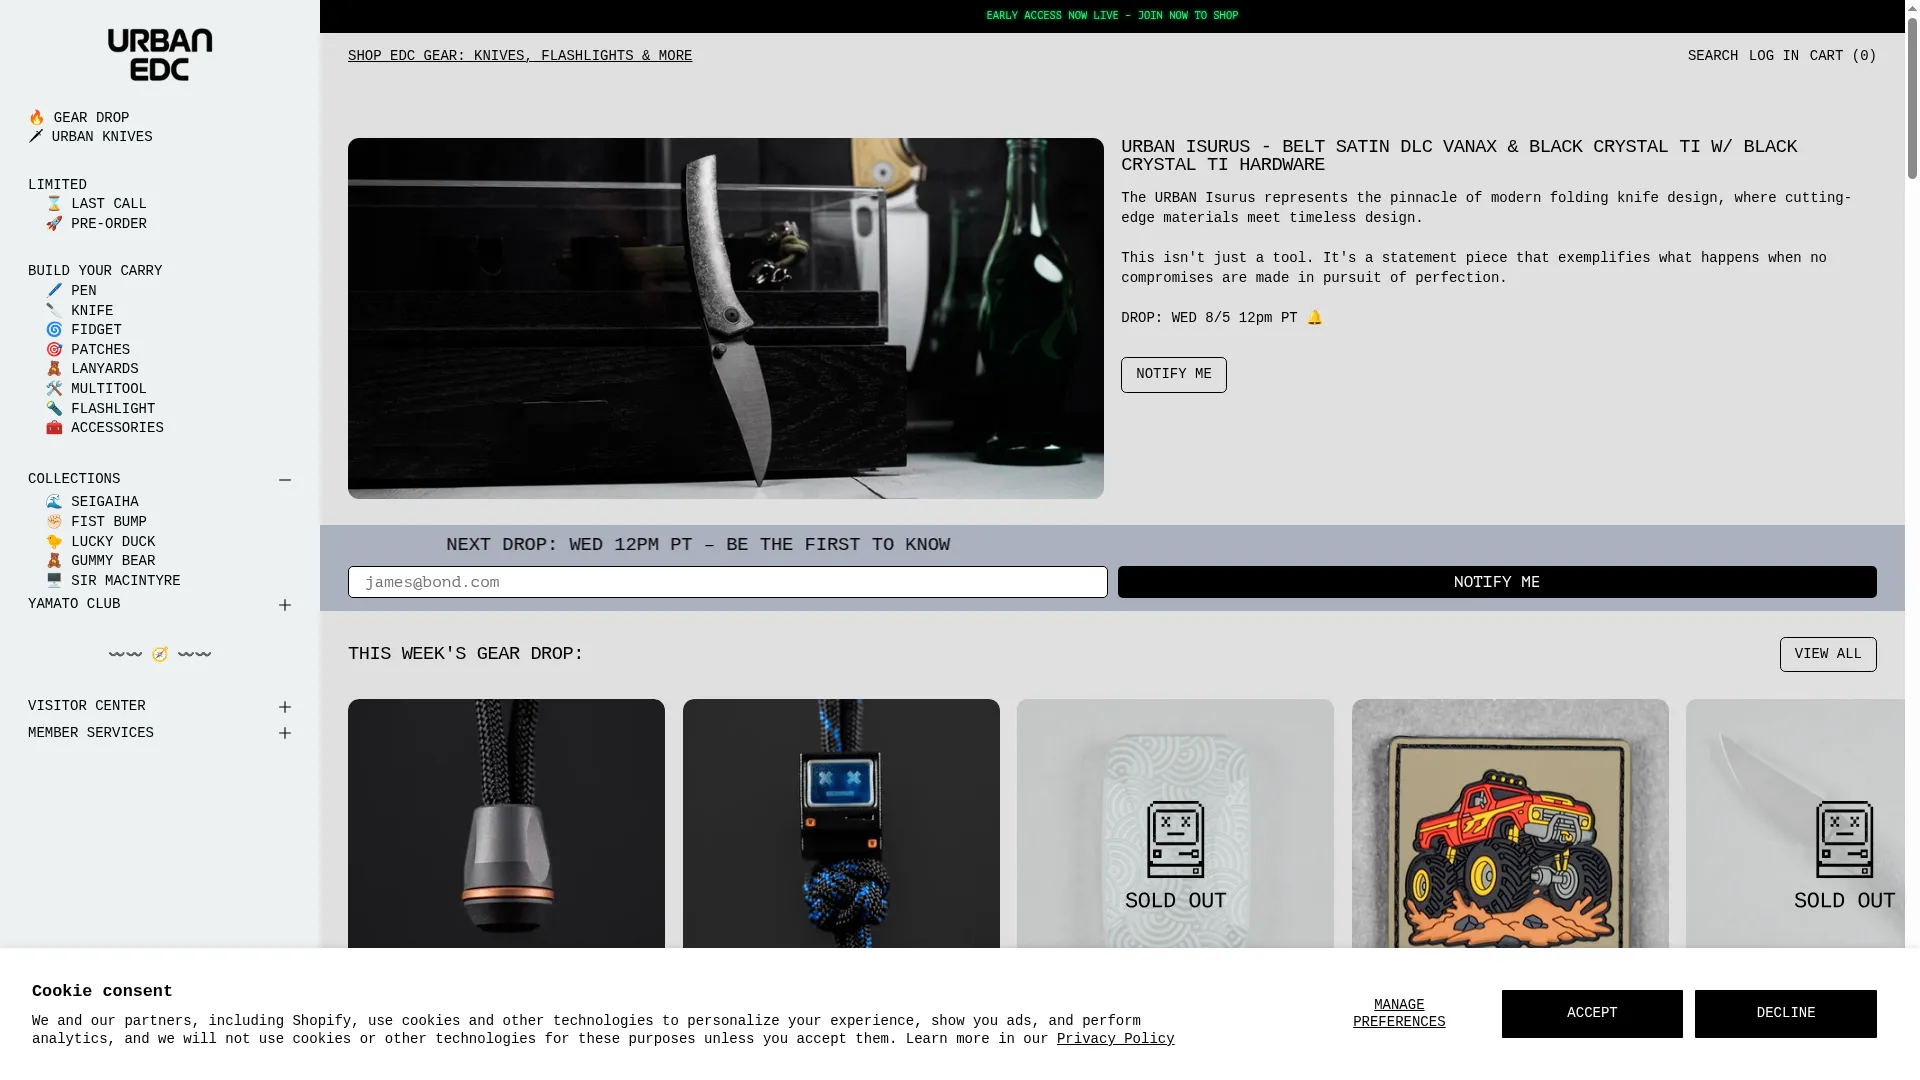Accept cookies in consent banner
The height and width of the screenshot is (1080, 1920).
(x=1591, y=1013)
